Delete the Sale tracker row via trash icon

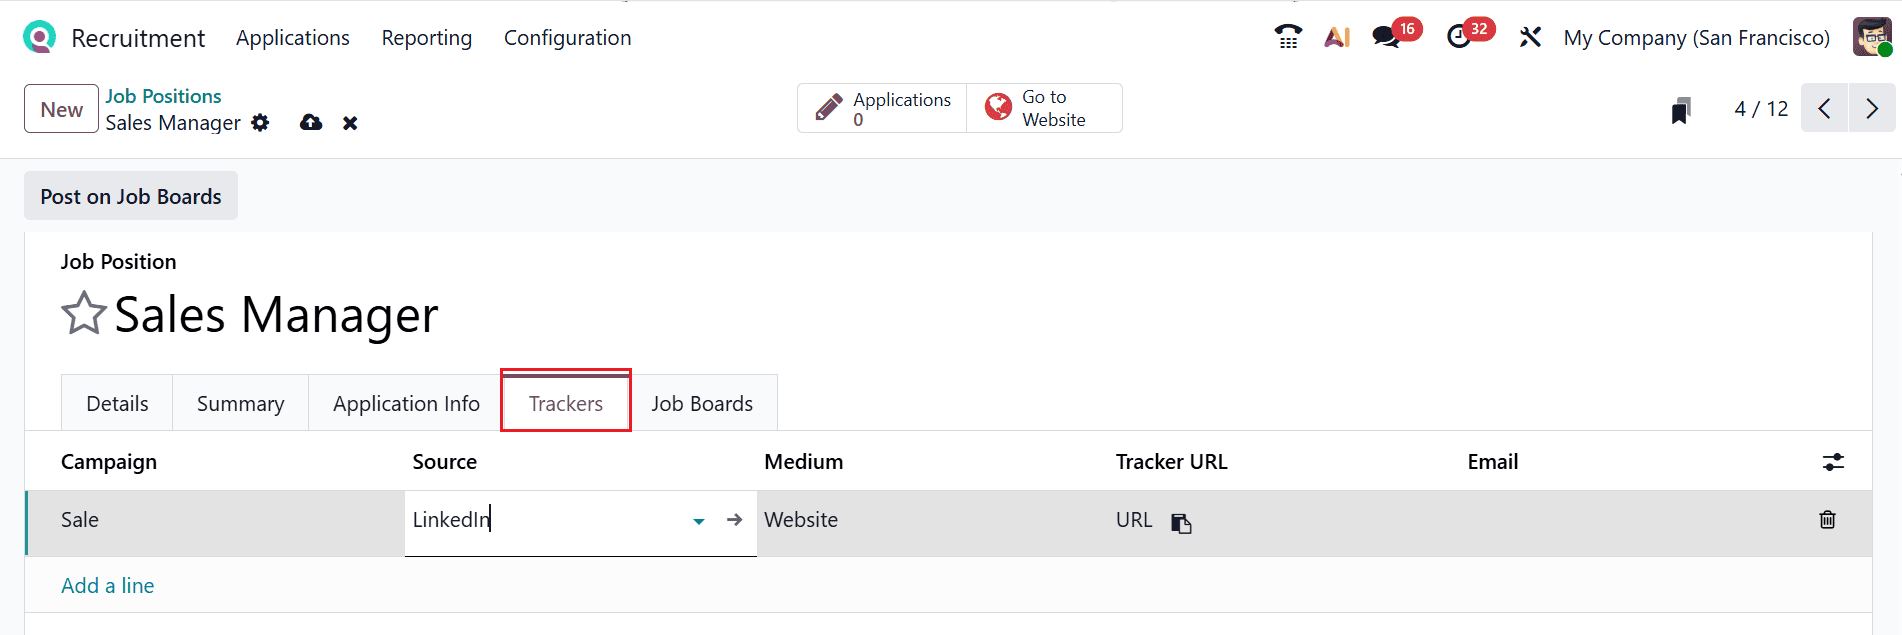point(1827,520)
